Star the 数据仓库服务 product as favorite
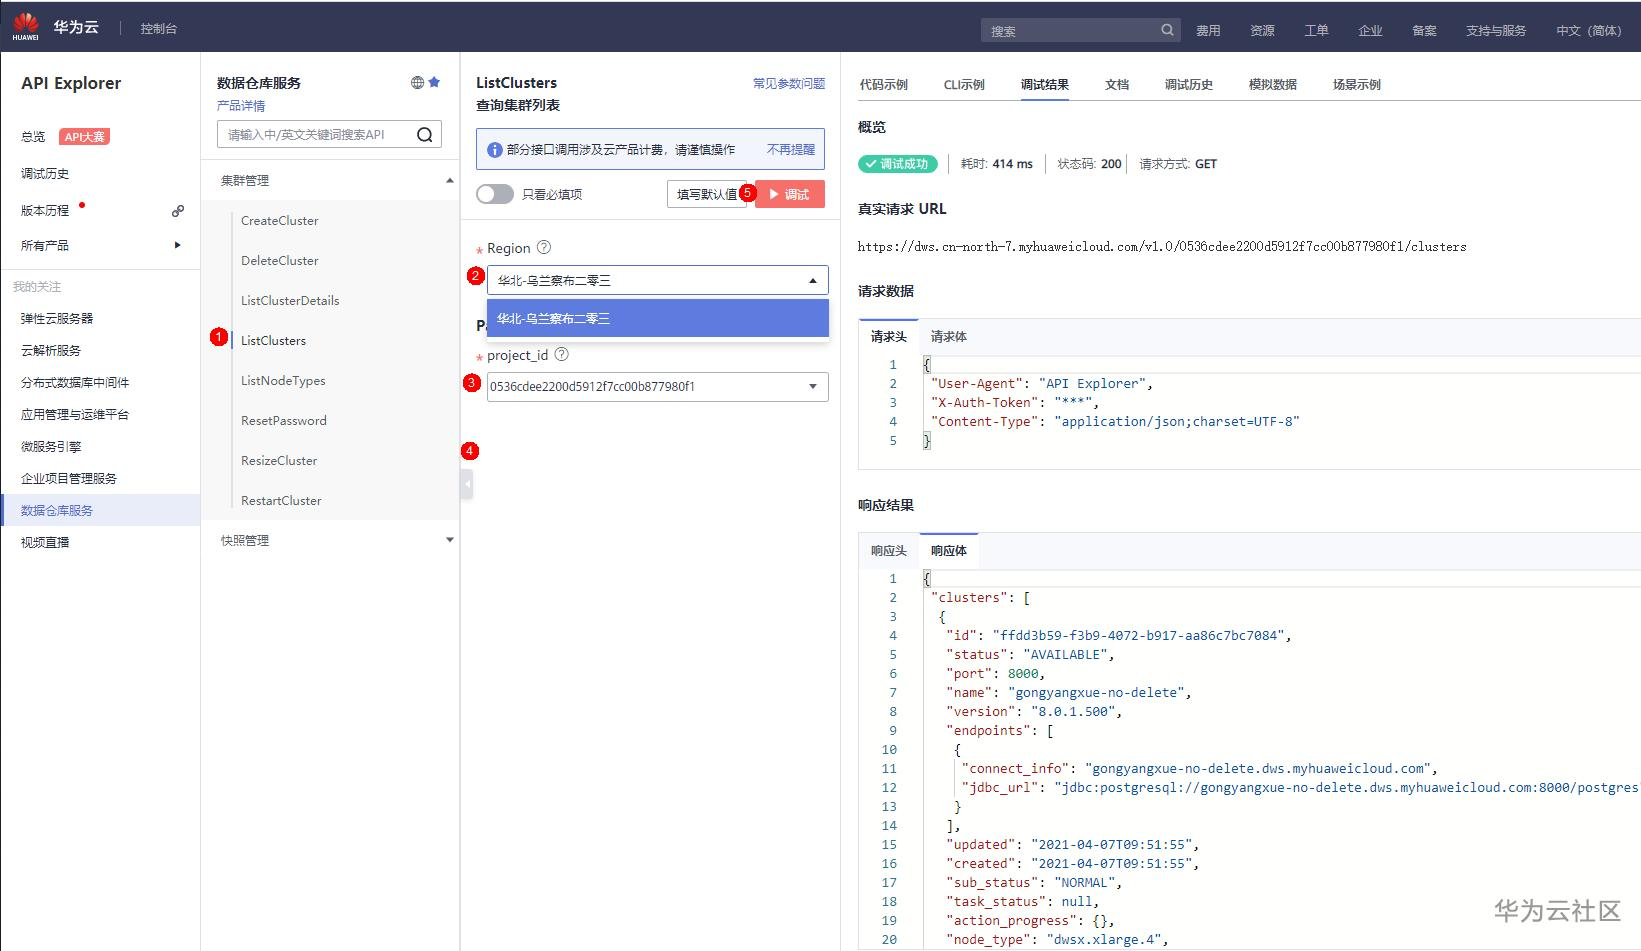1641x951 pixels. [435, 83]
